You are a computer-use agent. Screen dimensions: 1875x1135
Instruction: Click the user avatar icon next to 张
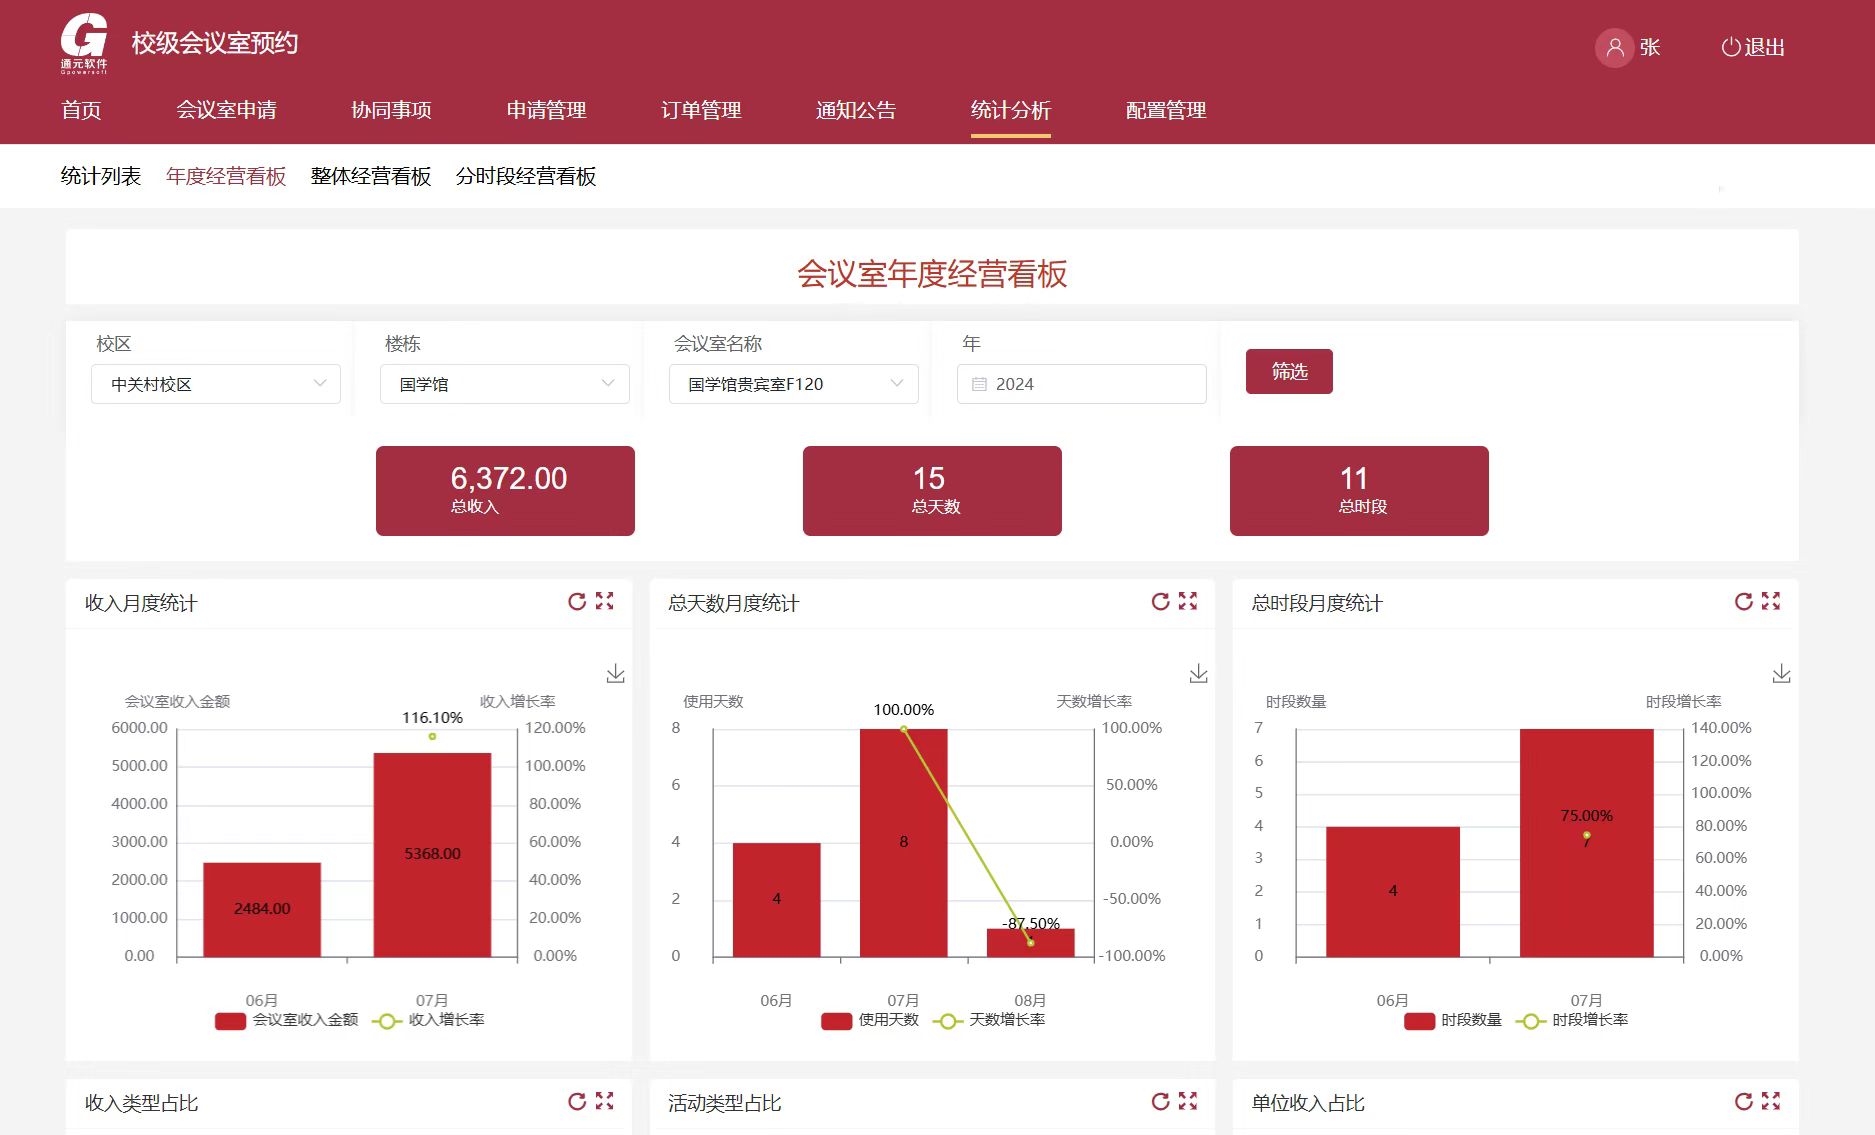[1613, 47]
